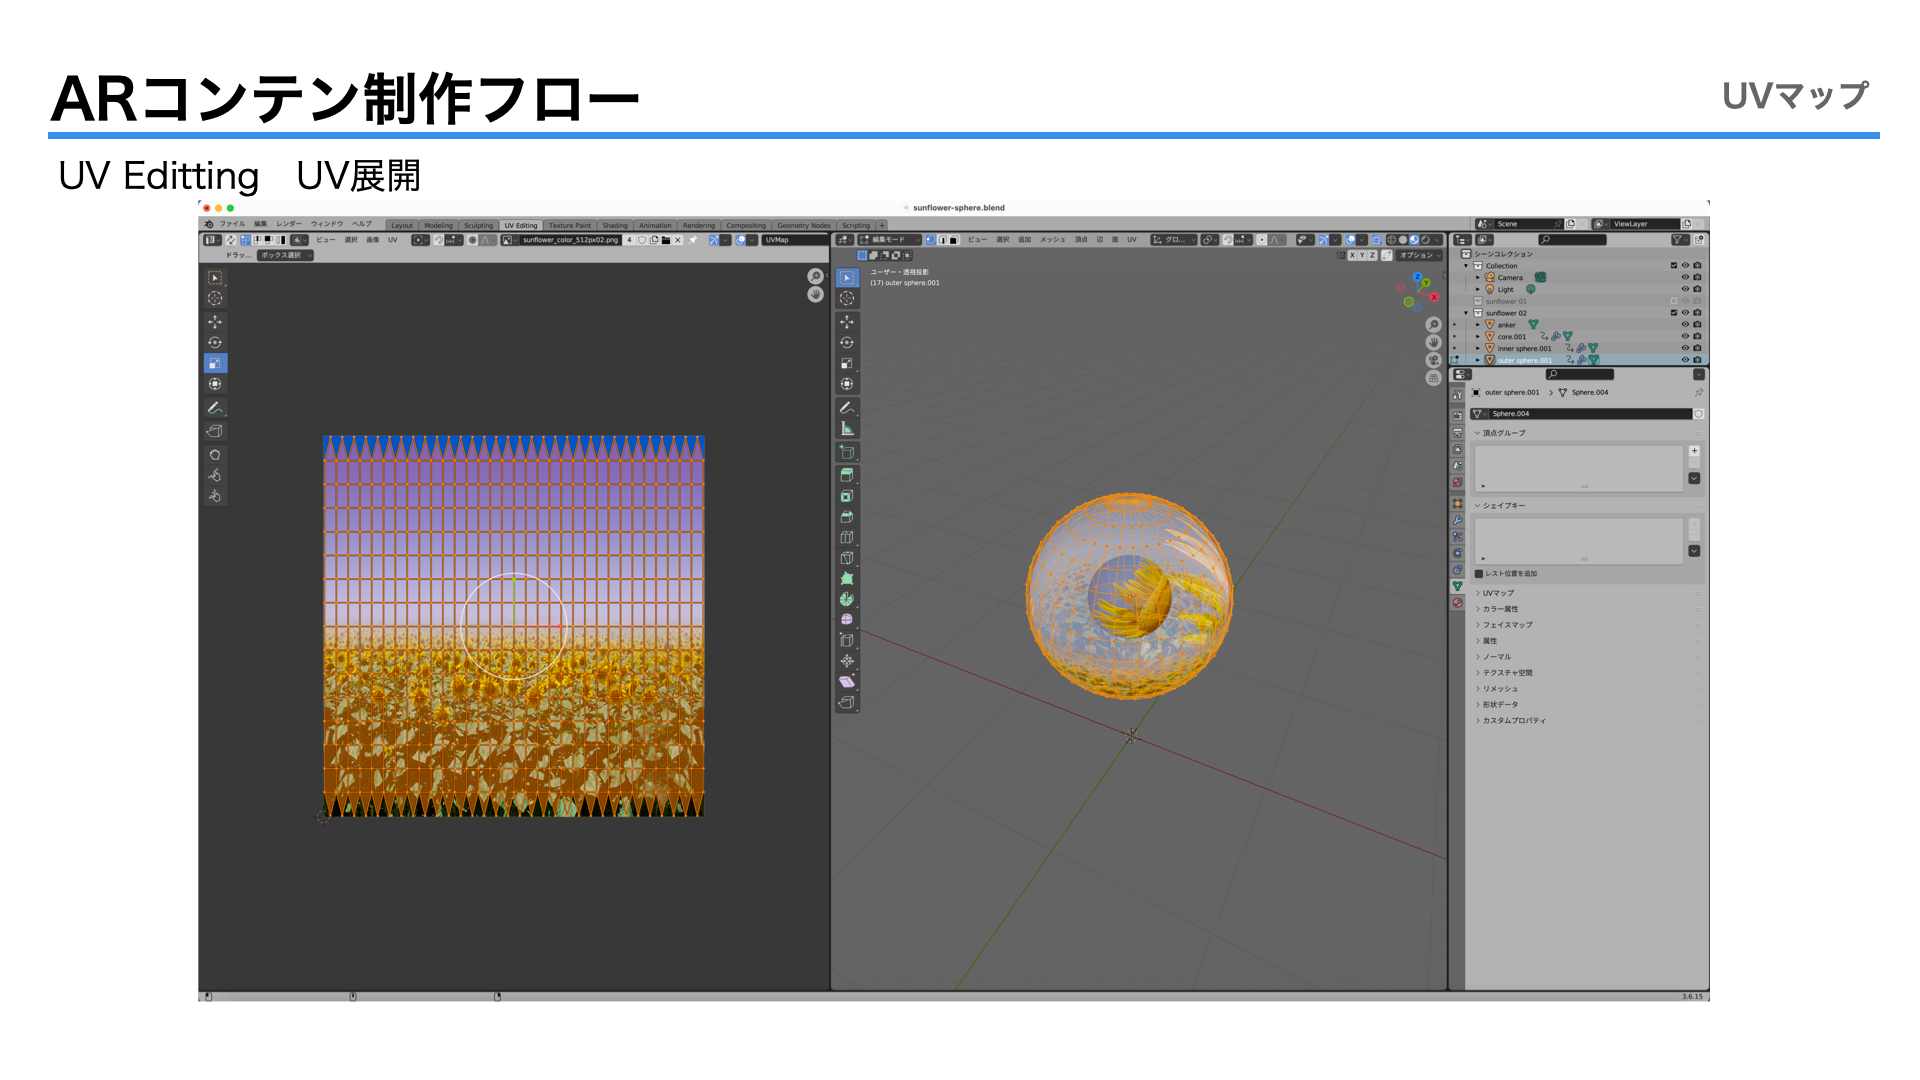The image size is (1920, 1080).
Task: Uncheck the Collection exclude checkbox
Action: click(1673, 265)
